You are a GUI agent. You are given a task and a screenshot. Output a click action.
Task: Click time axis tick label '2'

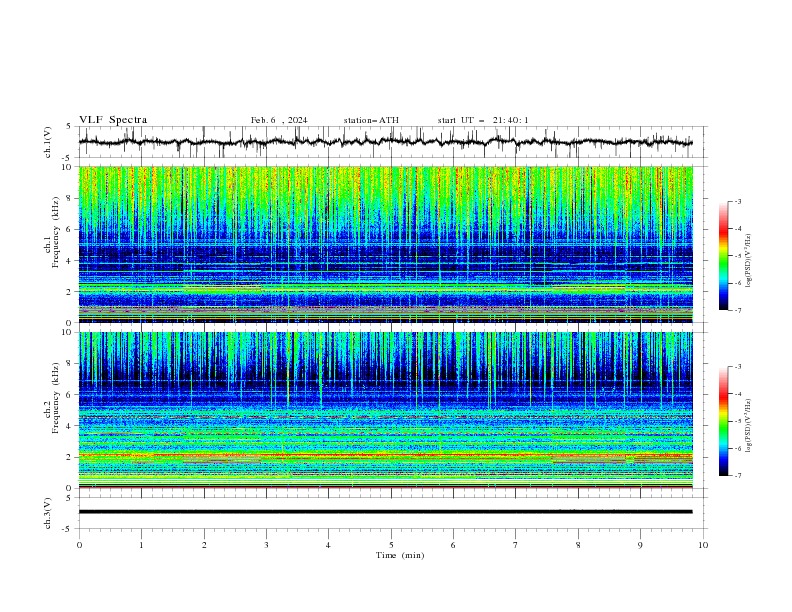click(204, 545)
